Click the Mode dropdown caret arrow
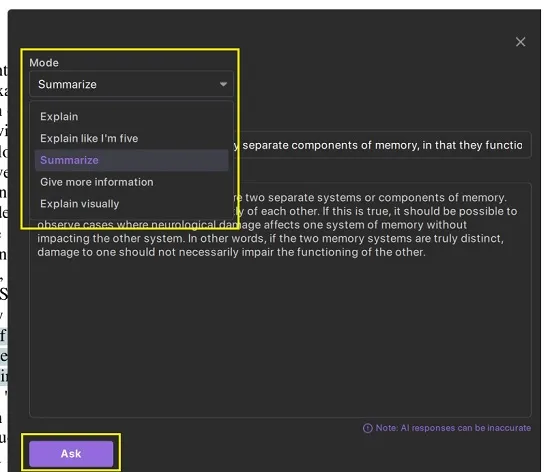 pyautogui.click(x=223, y=84)
